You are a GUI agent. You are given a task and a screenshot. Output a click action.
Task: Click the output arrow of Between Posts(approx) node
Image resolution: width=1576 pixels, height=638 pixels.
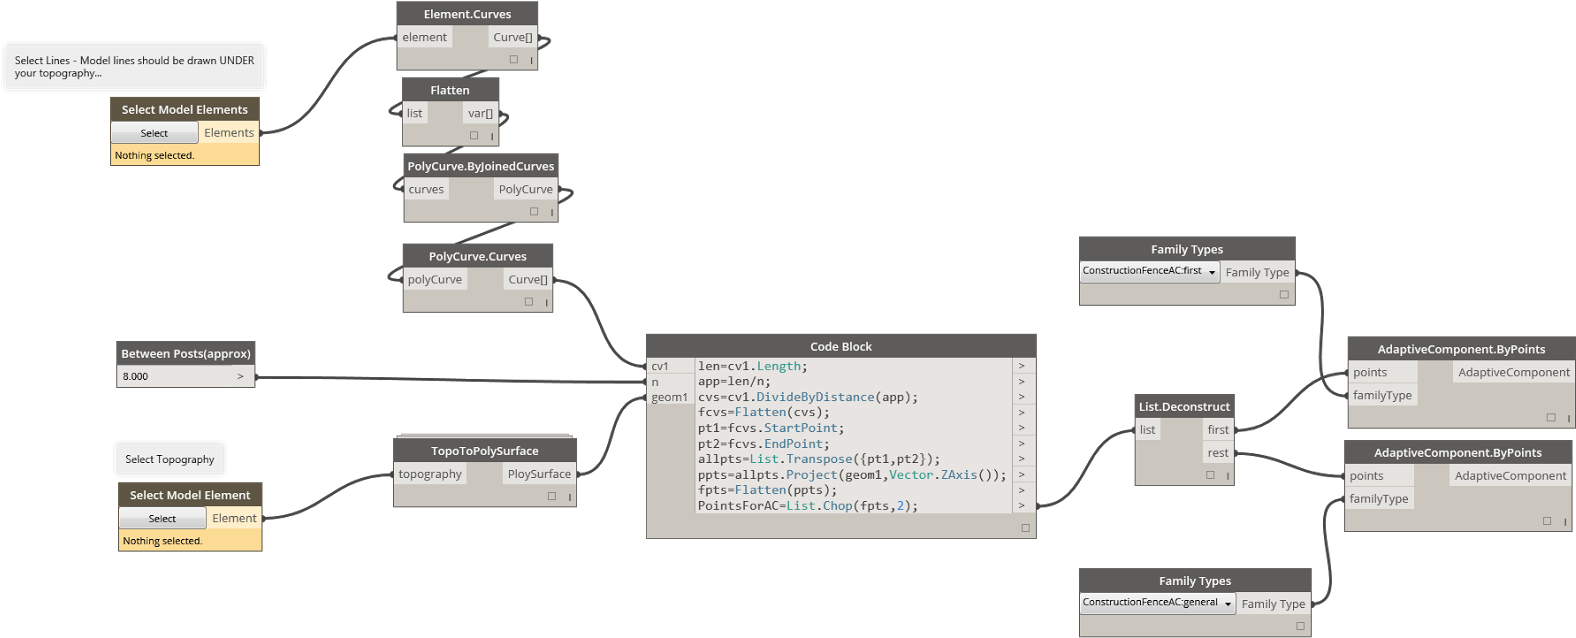coord(240,377)
